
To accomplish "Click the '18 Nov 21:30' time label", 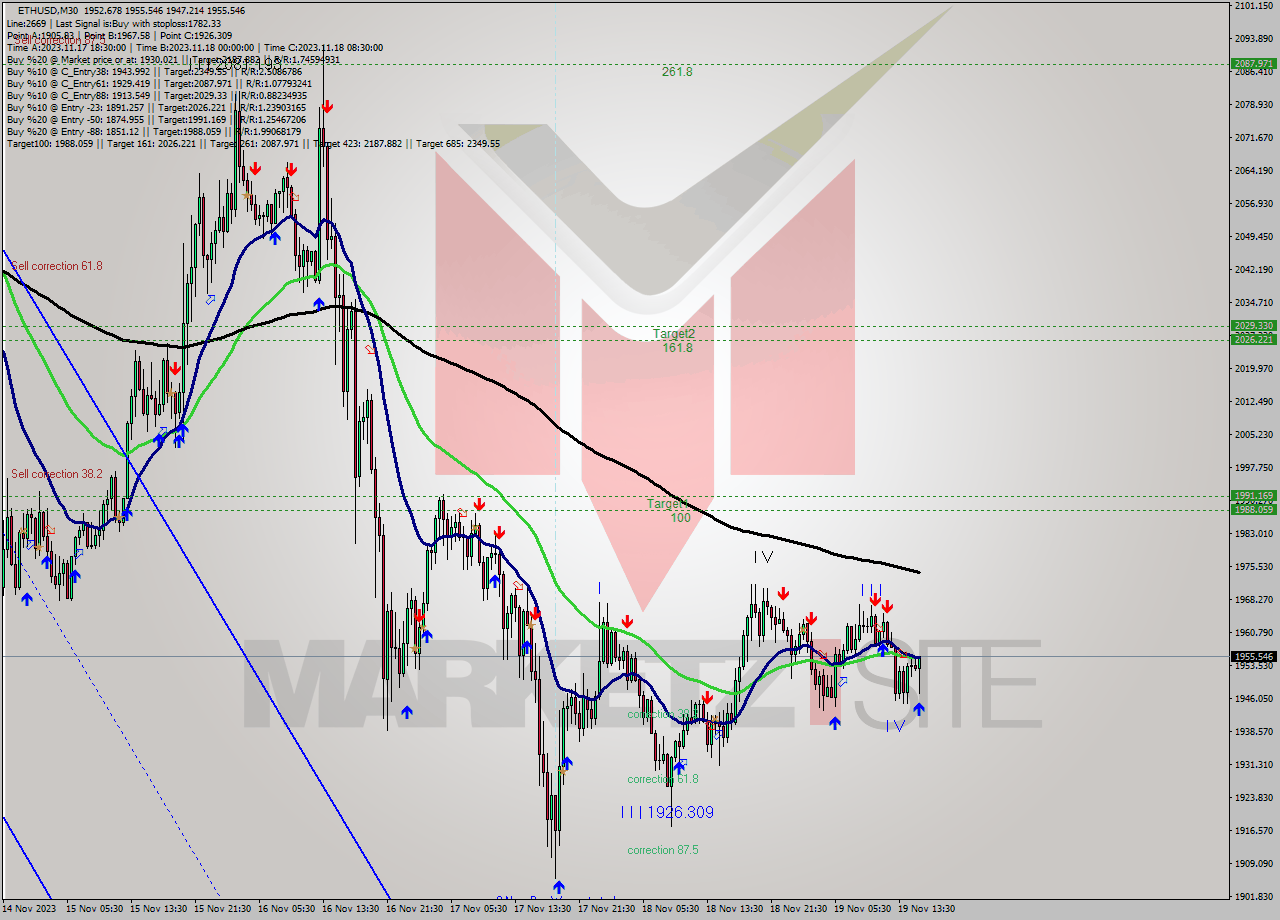I will pyautogui.click(x=799, y=910).
